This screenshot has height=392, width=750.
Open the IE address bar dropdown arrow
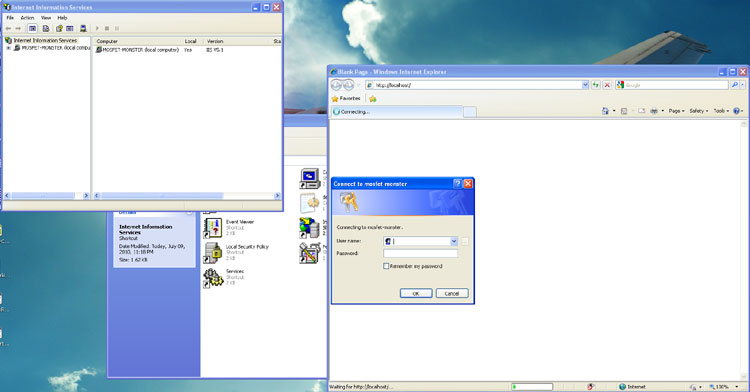click(x=585, y=85)
